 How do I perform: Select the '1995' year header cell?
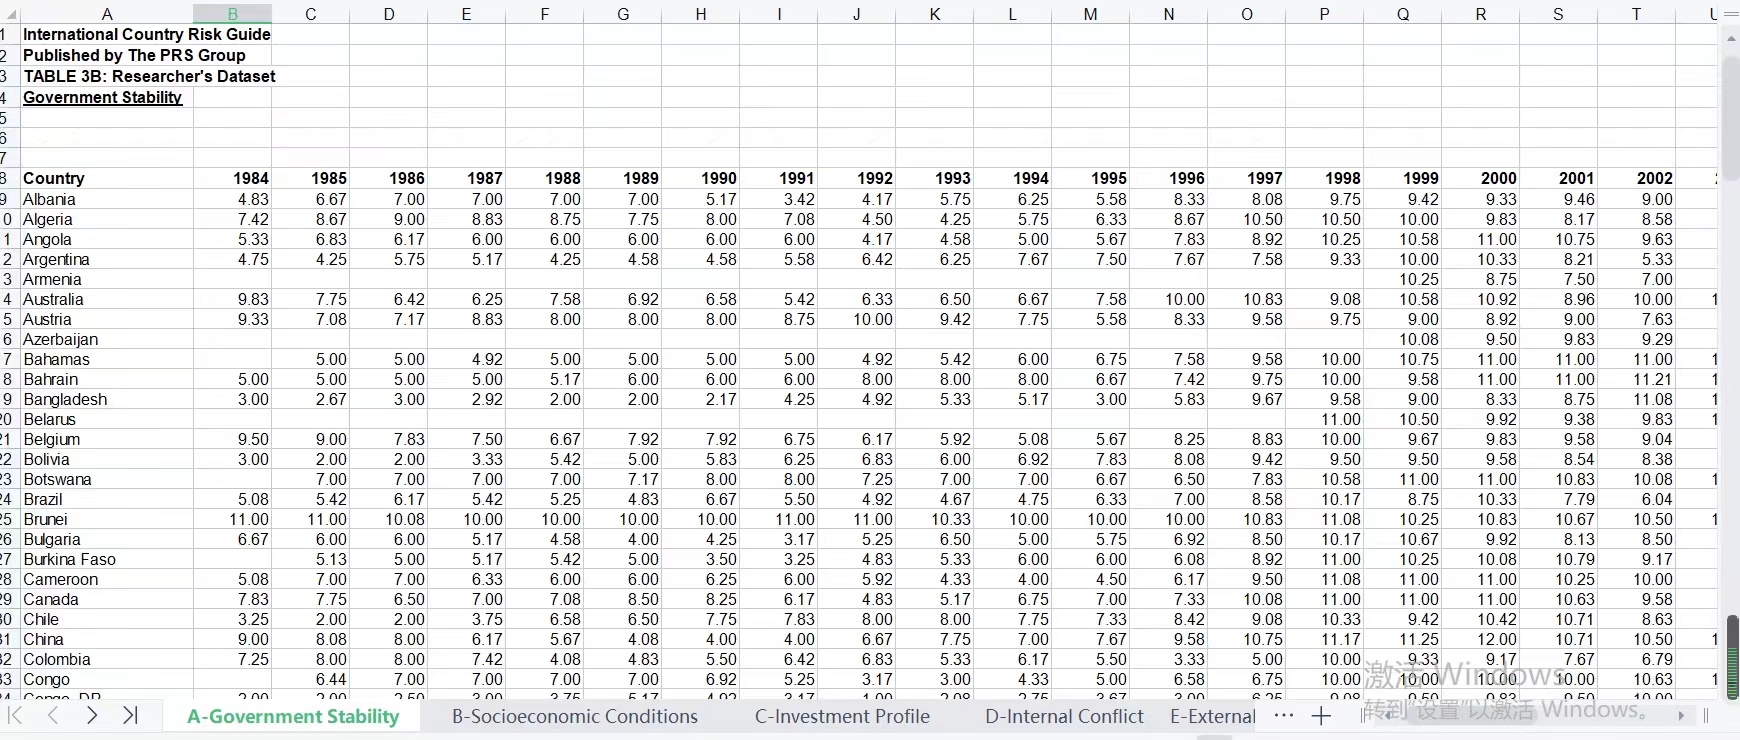[1091, 178]
